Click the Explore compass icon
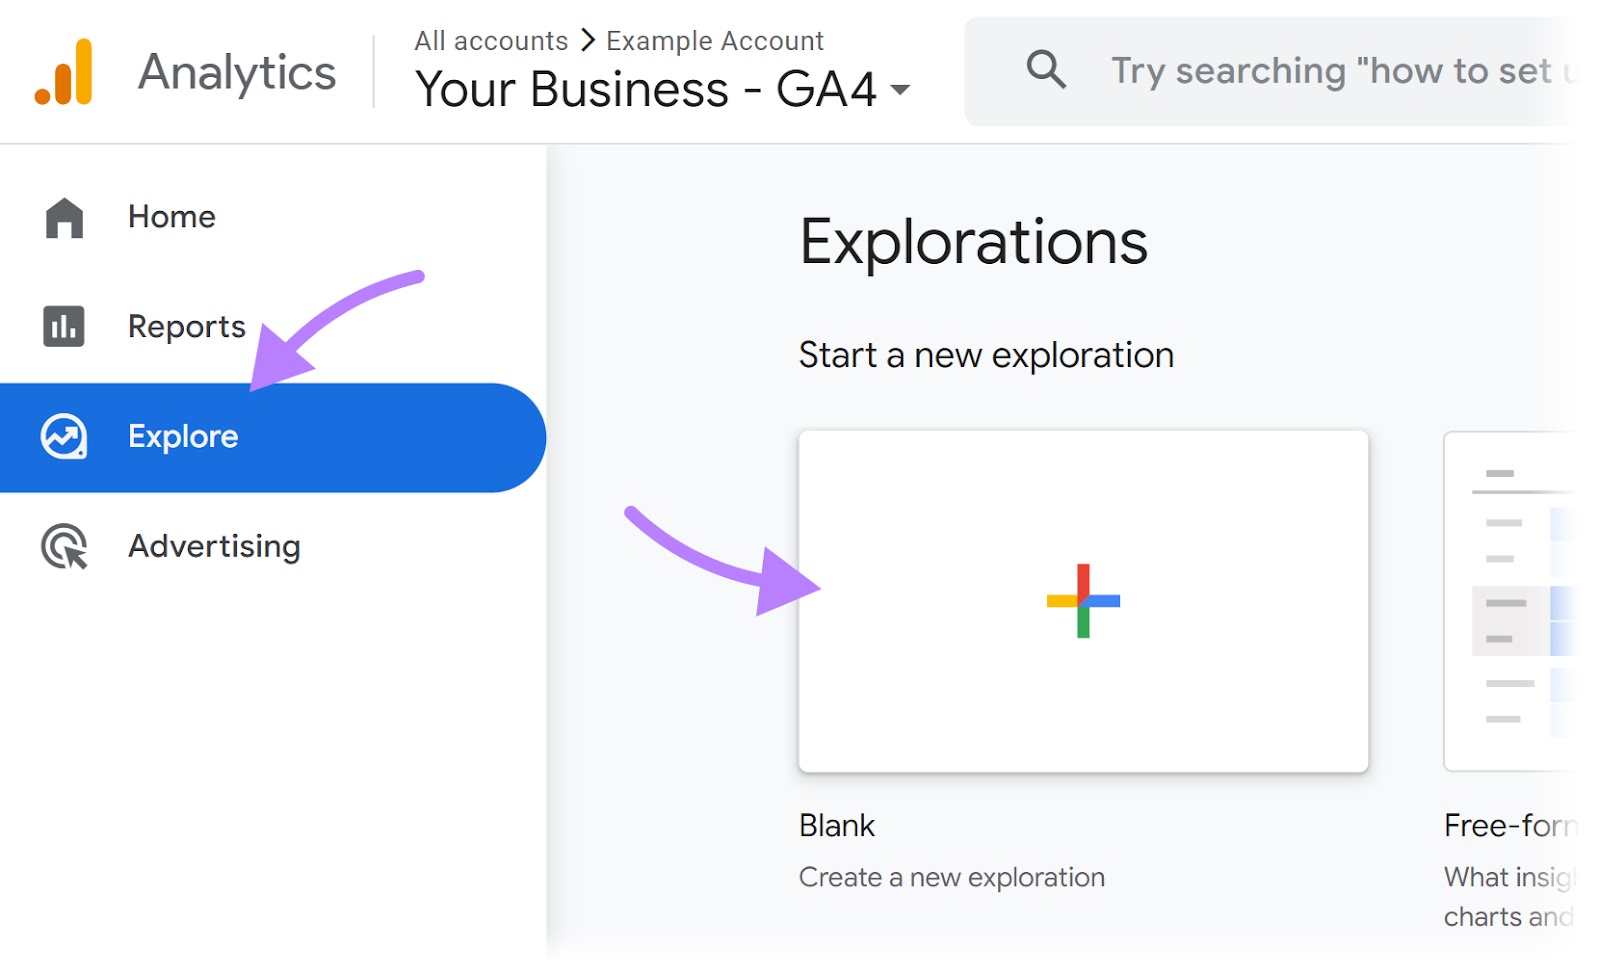1600x975 pixels. [x=62, y=437]
